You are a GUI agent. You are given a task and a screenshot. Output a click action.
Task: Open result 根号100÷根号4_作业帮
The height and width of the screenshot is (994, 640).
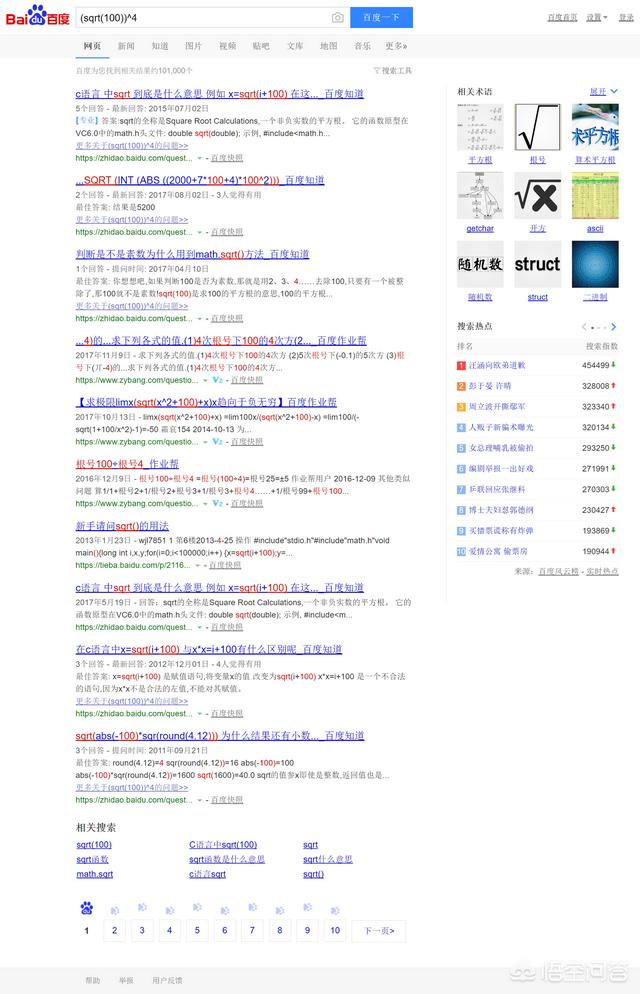127,464
